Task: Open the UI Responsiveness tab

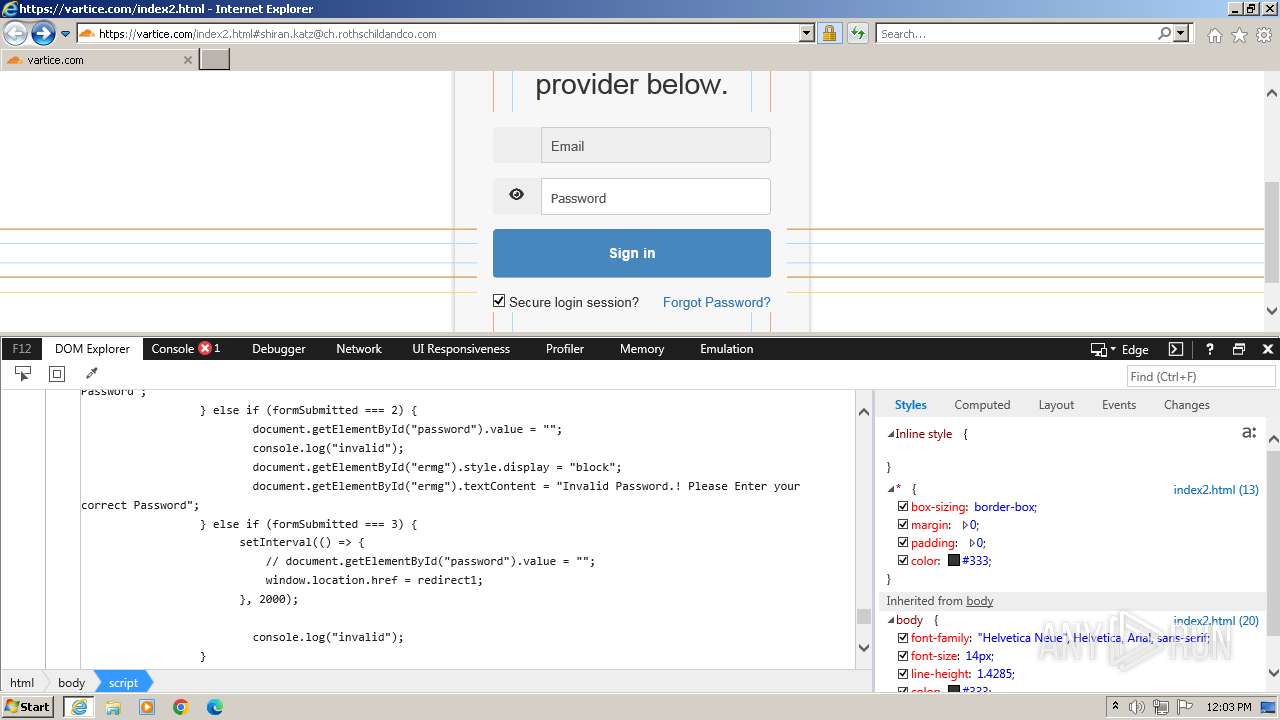Action: point(461,348)
